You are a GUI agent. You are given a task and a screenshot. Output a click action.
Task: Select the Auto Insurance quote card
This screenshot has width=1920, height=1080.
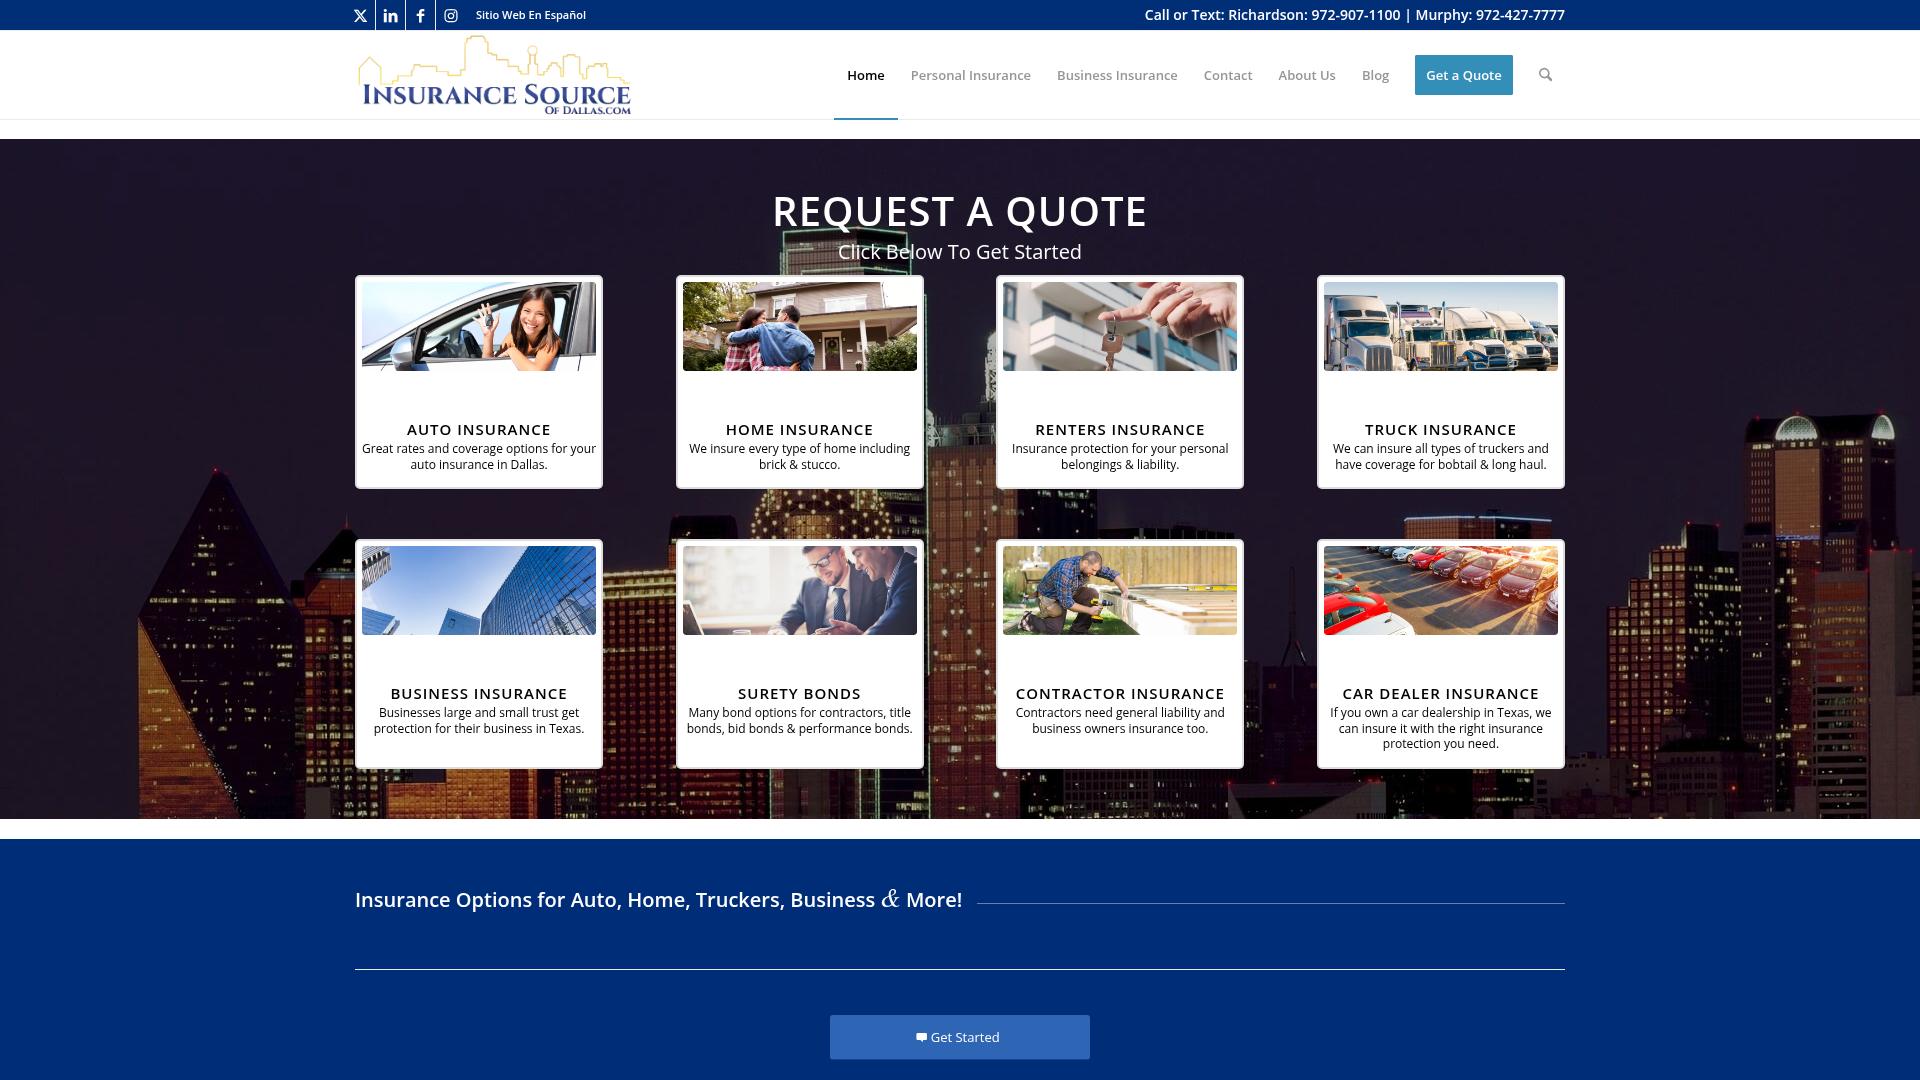[478, 381]
